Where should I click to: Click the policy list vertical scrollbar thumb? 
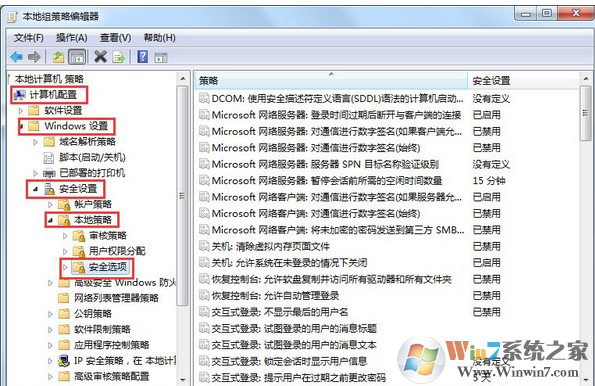pos(586,113)
